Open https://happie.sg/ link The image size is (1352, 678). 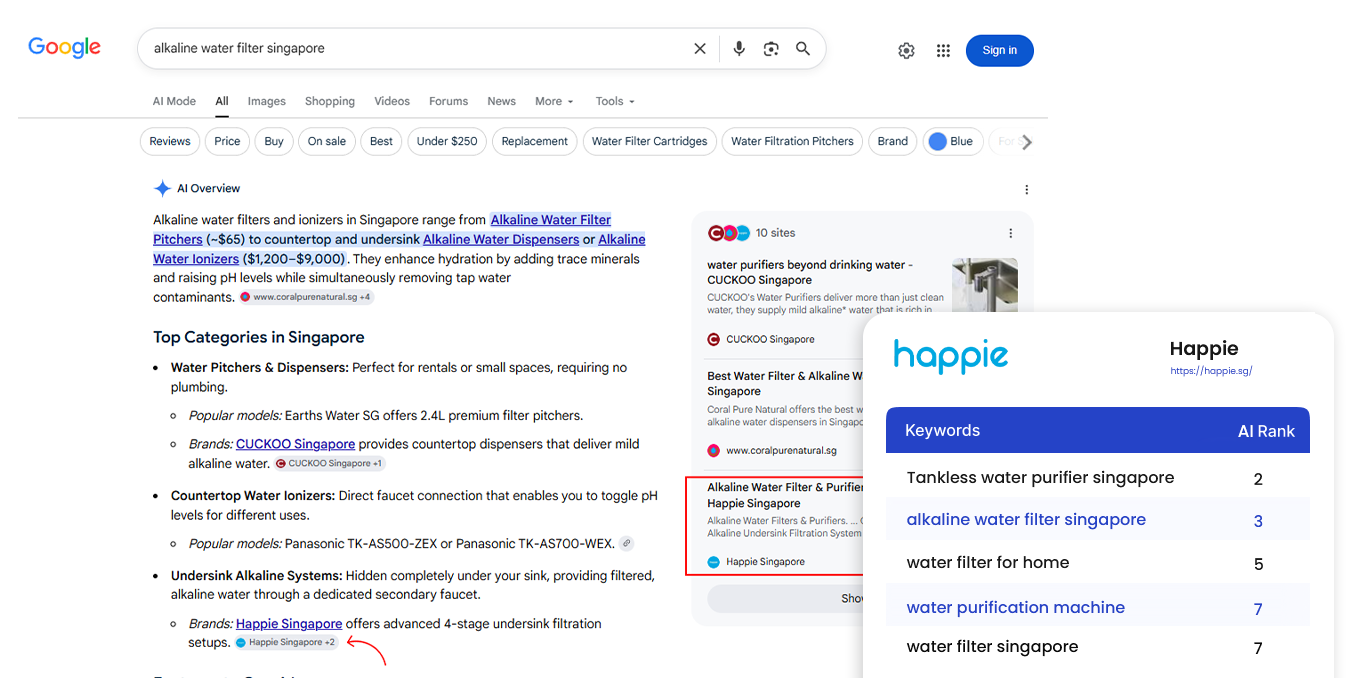[1211, 371]
